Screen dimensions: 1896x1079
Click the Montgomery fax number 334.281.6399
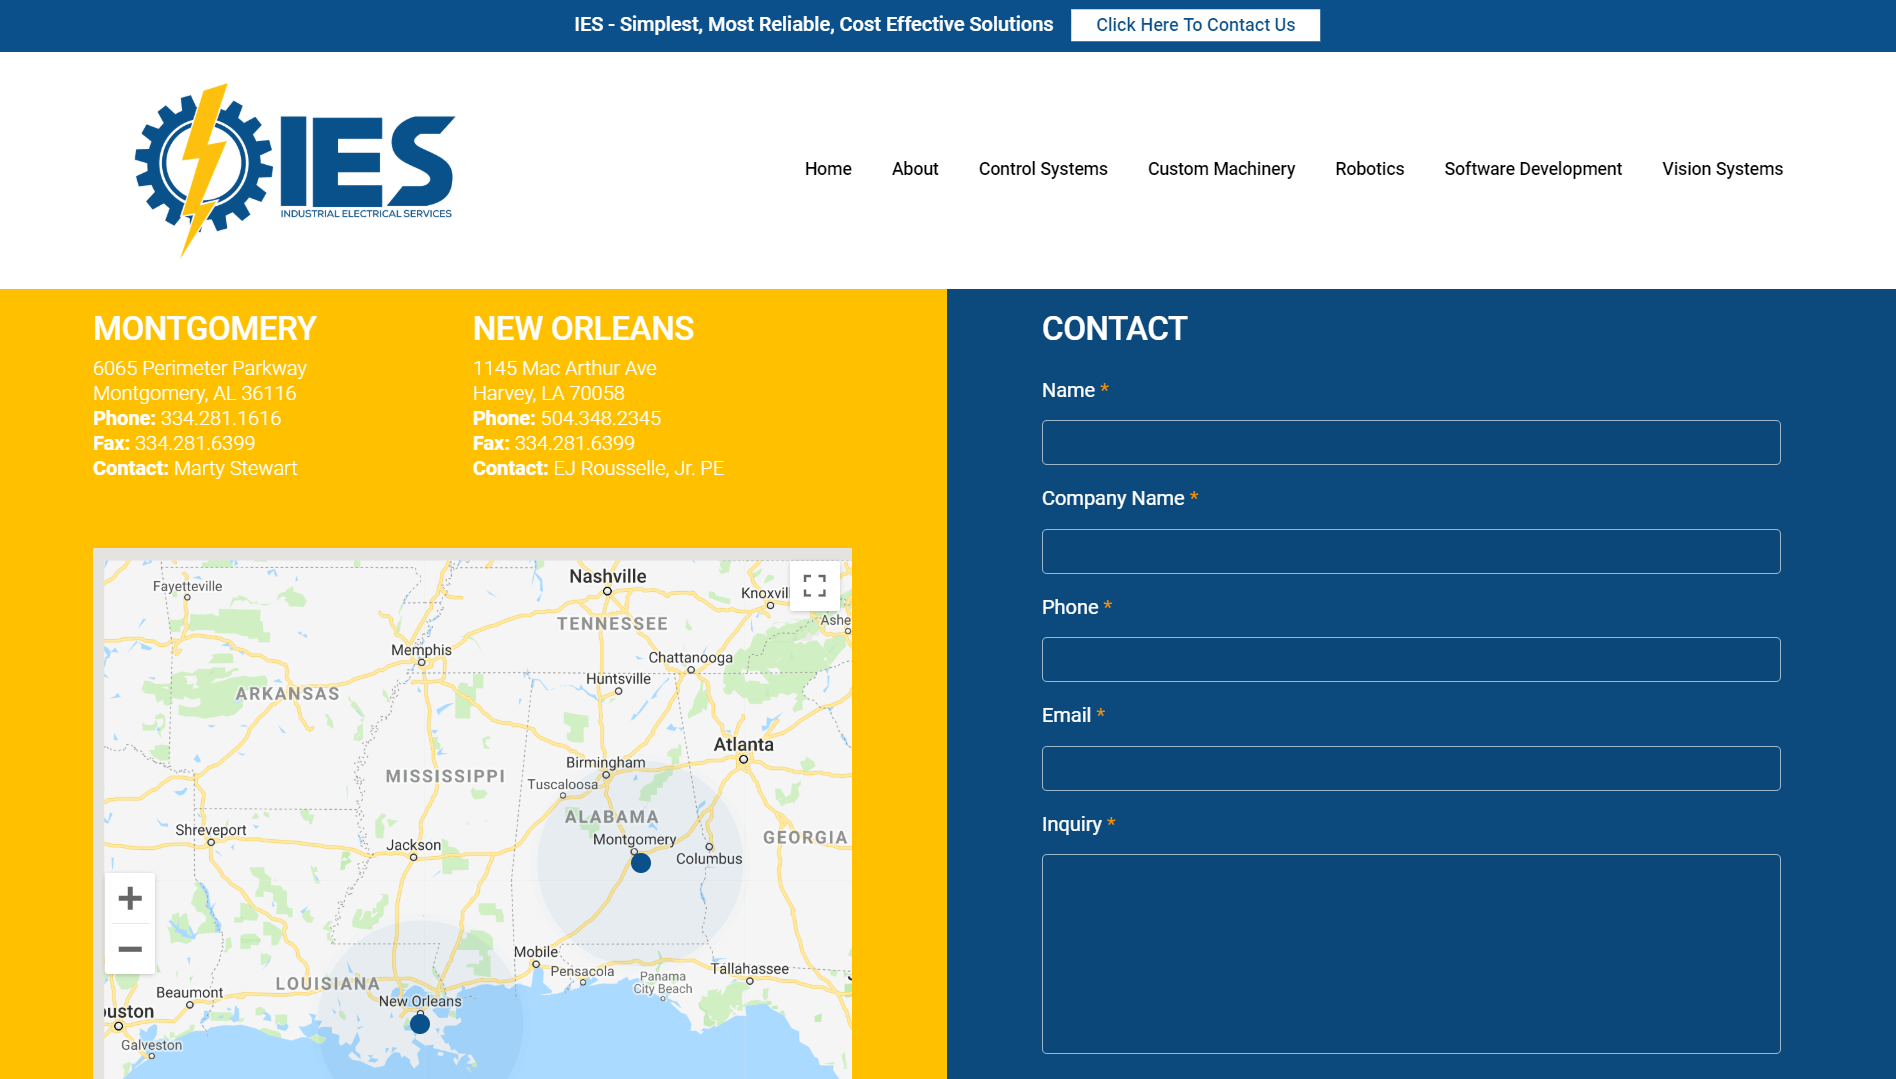coord(195,443)
